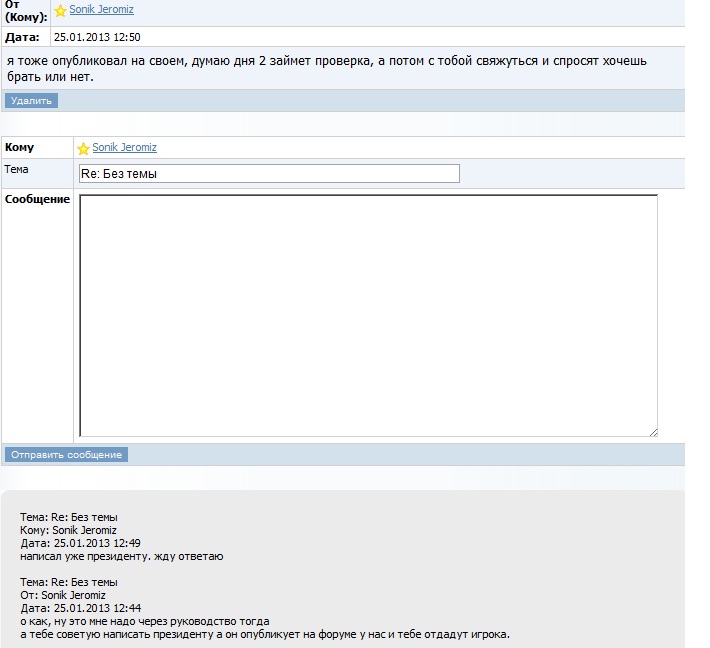Open sender Sonik Jeromiz profile link at top
Viewport: 710px width, 648px height.
pos(101,10)
